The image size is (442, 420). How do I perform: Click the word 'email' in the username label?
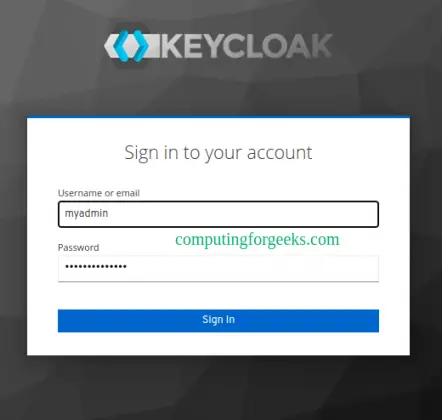[128, 193]
